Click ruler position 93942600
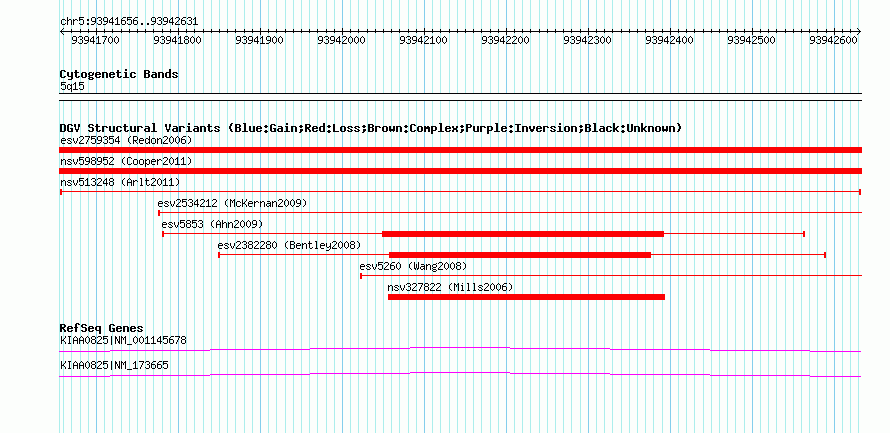Screen dimensions: 890x433 834,40
